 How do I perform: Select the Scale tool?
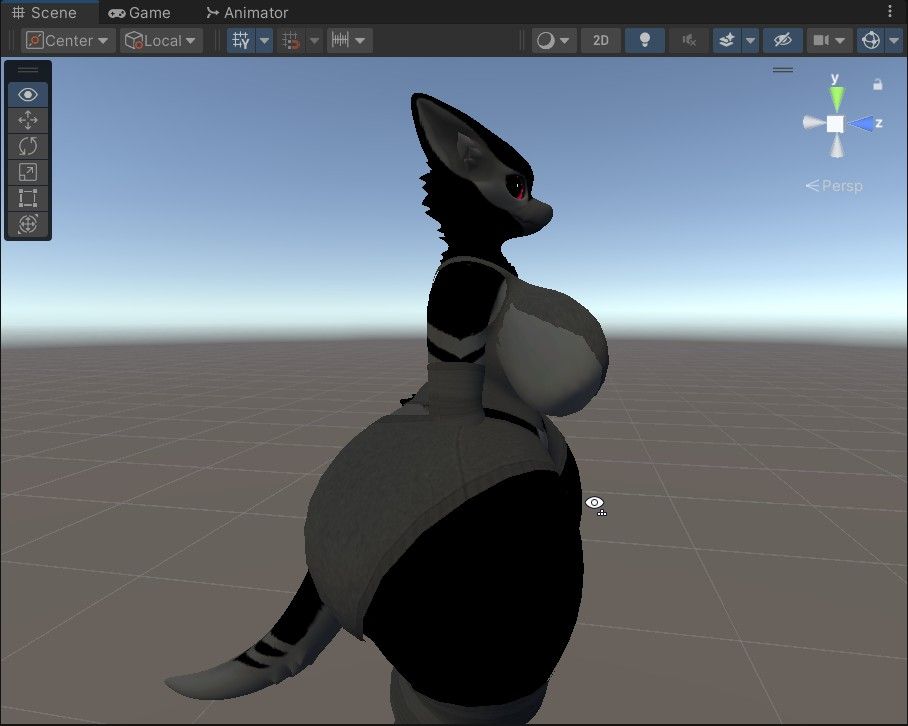click(28, 172)
